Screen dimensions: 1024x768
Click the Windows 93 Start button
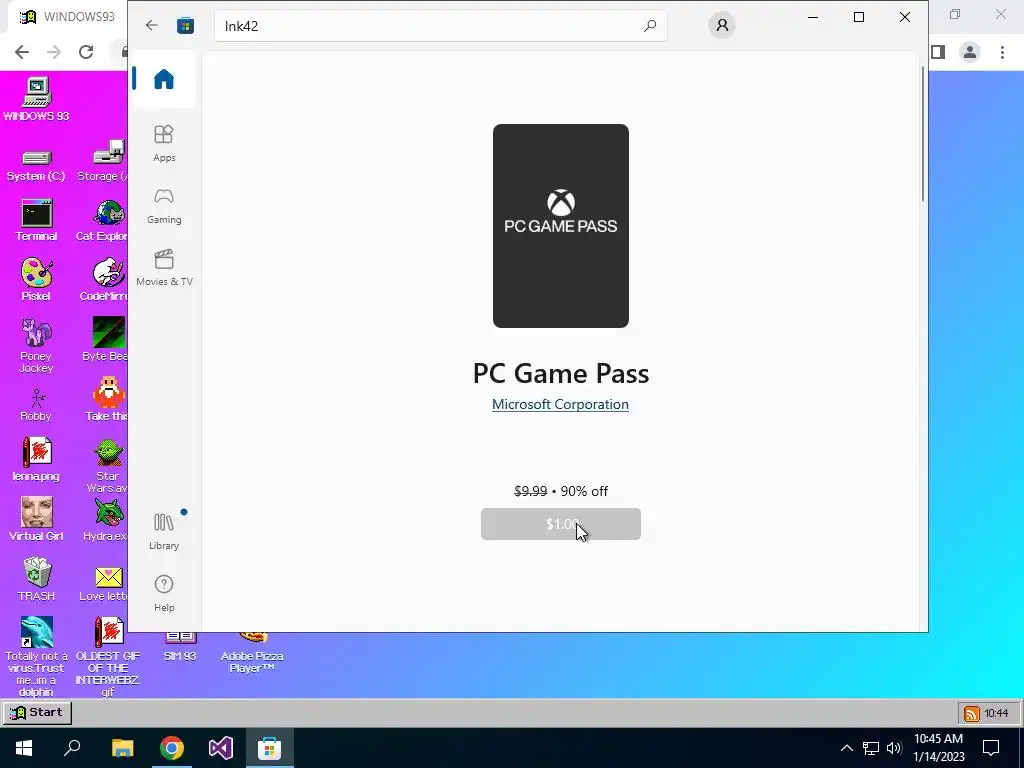tap(37, 712)
